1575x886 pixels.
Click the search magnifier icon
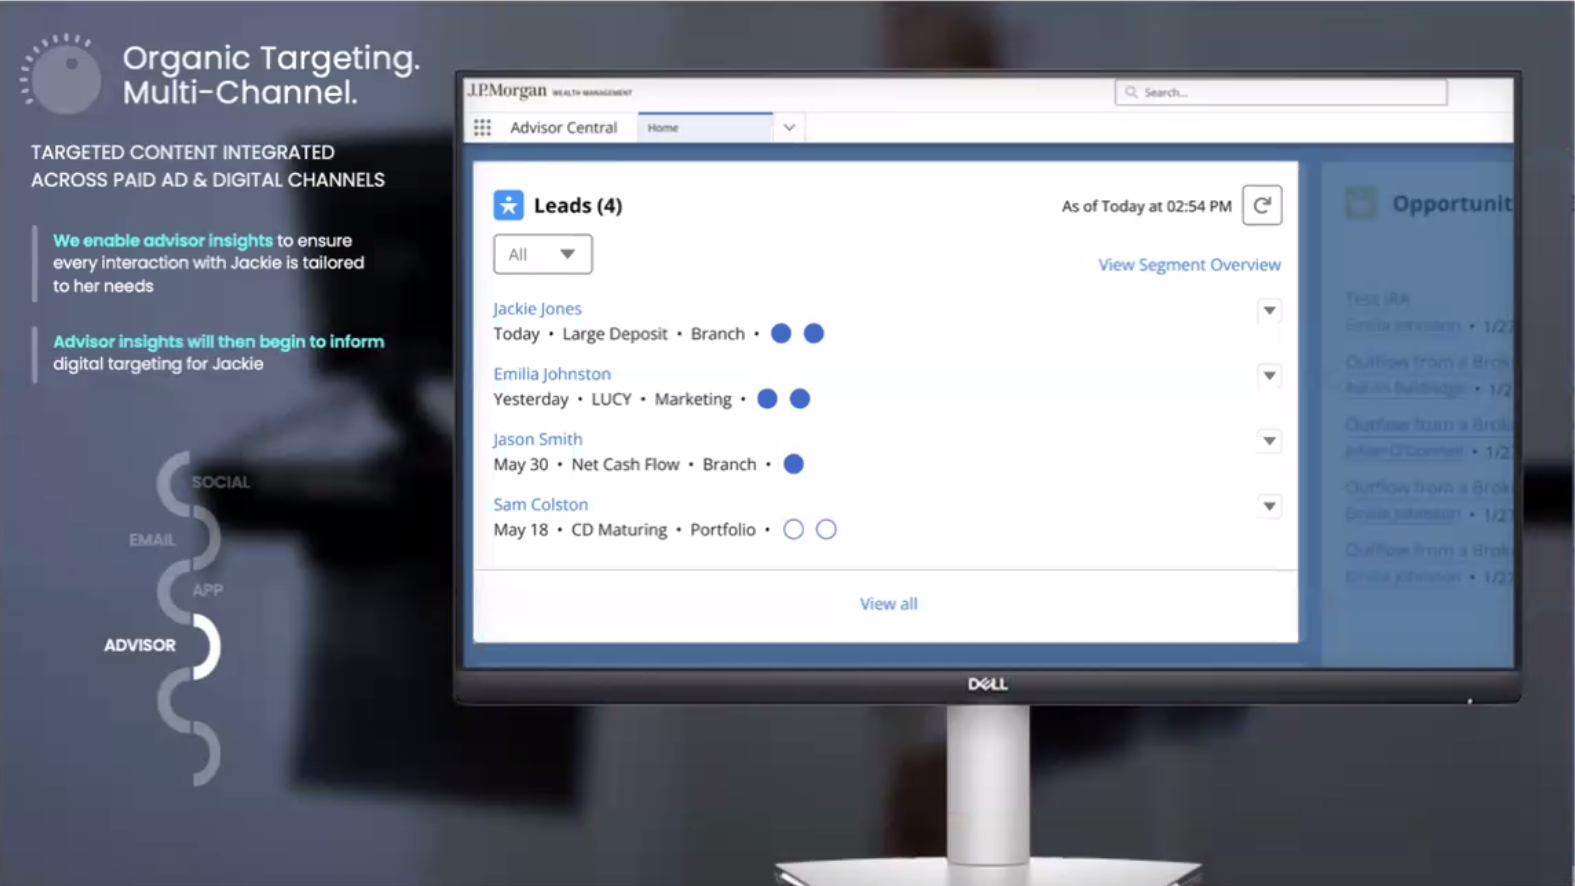tap(1131, 92)
